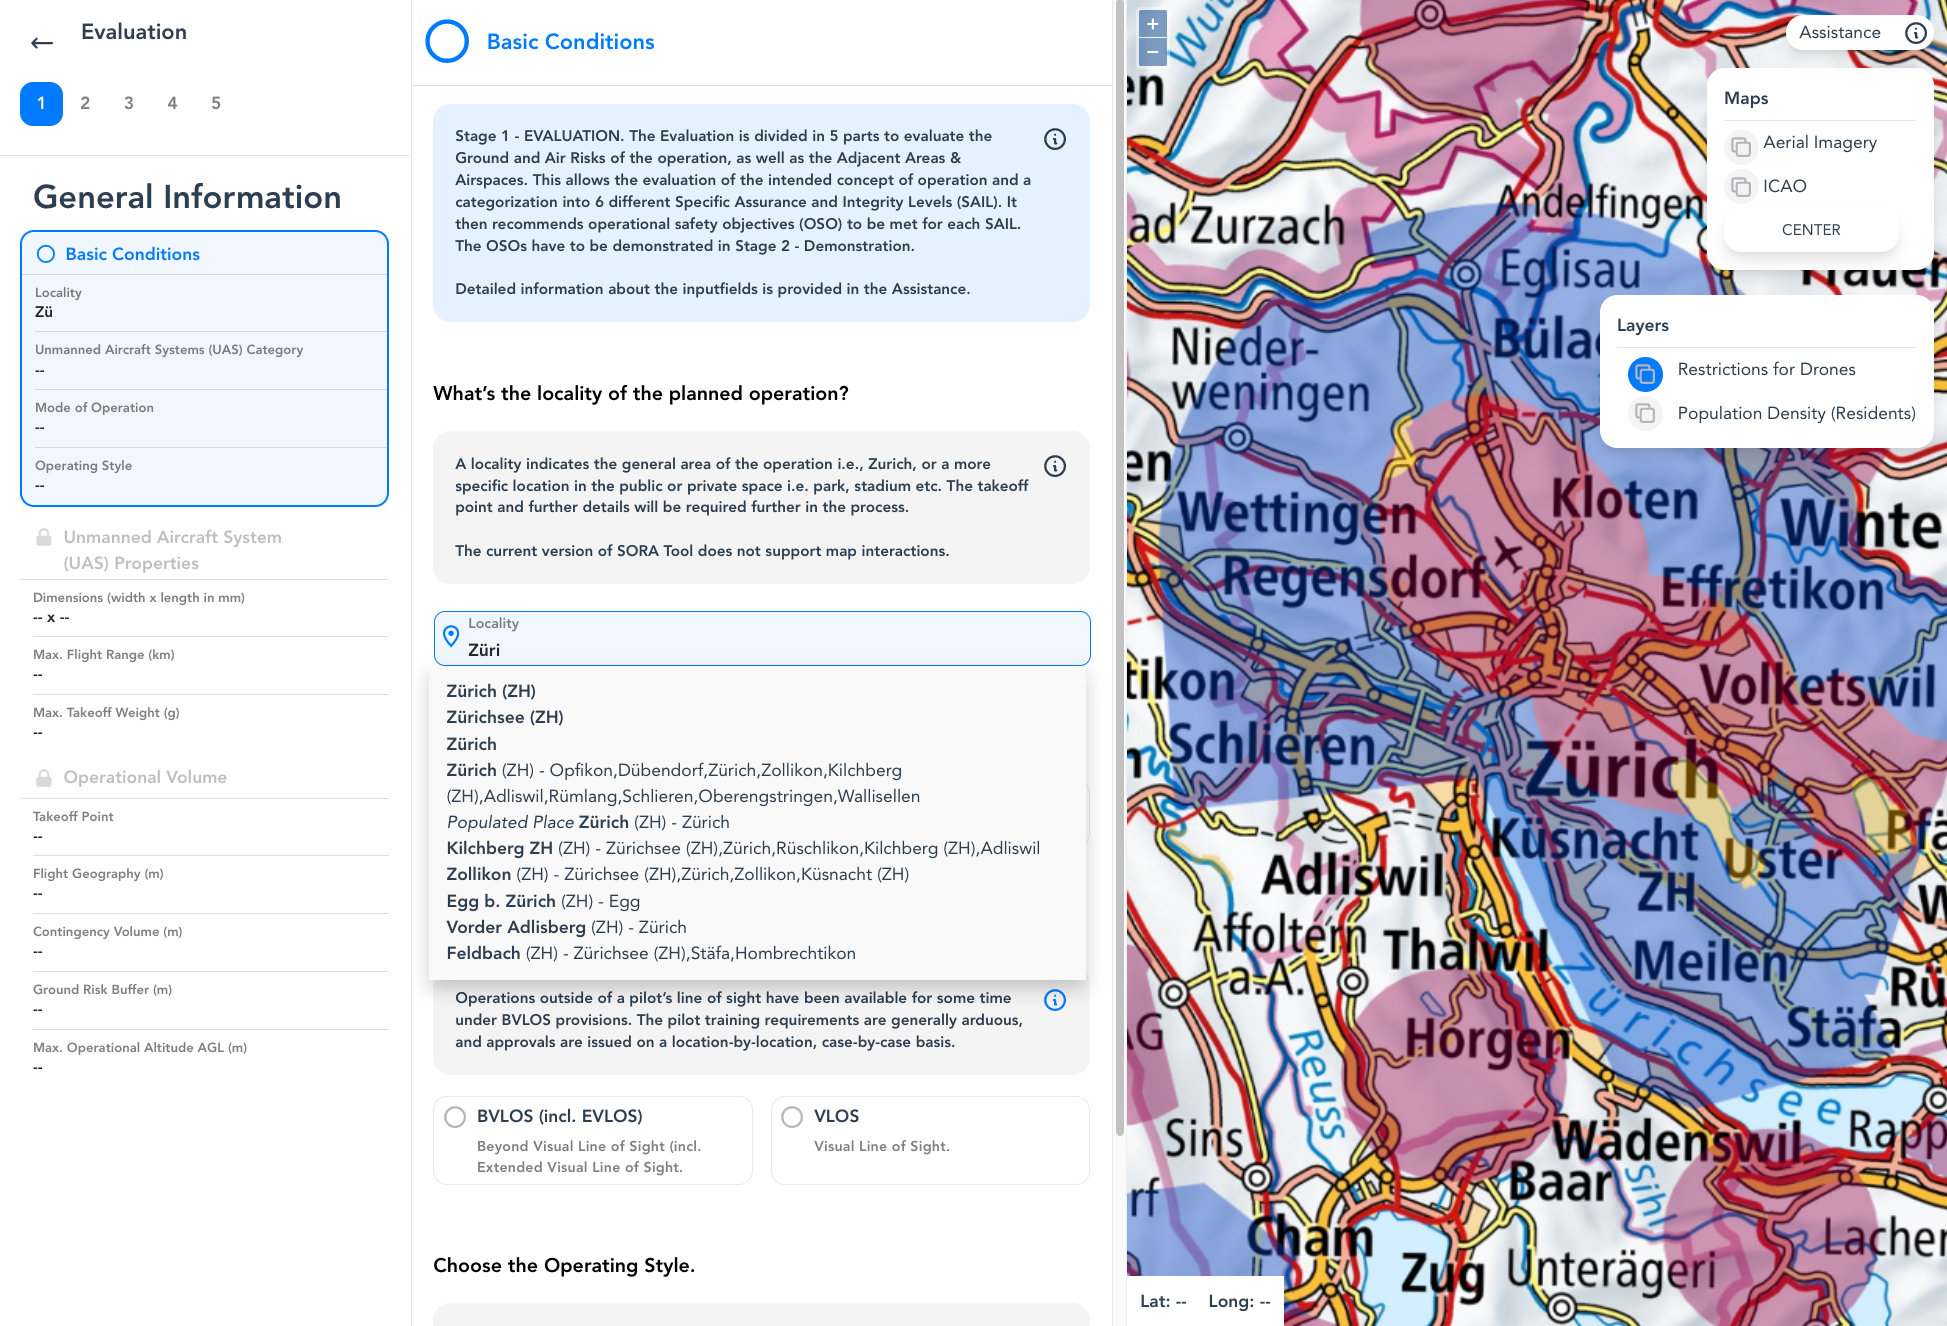Click the lock icon beside Unmanned Aircraft System Properties
This screenshot has width=1947, height=1326.
pos(44,538)
